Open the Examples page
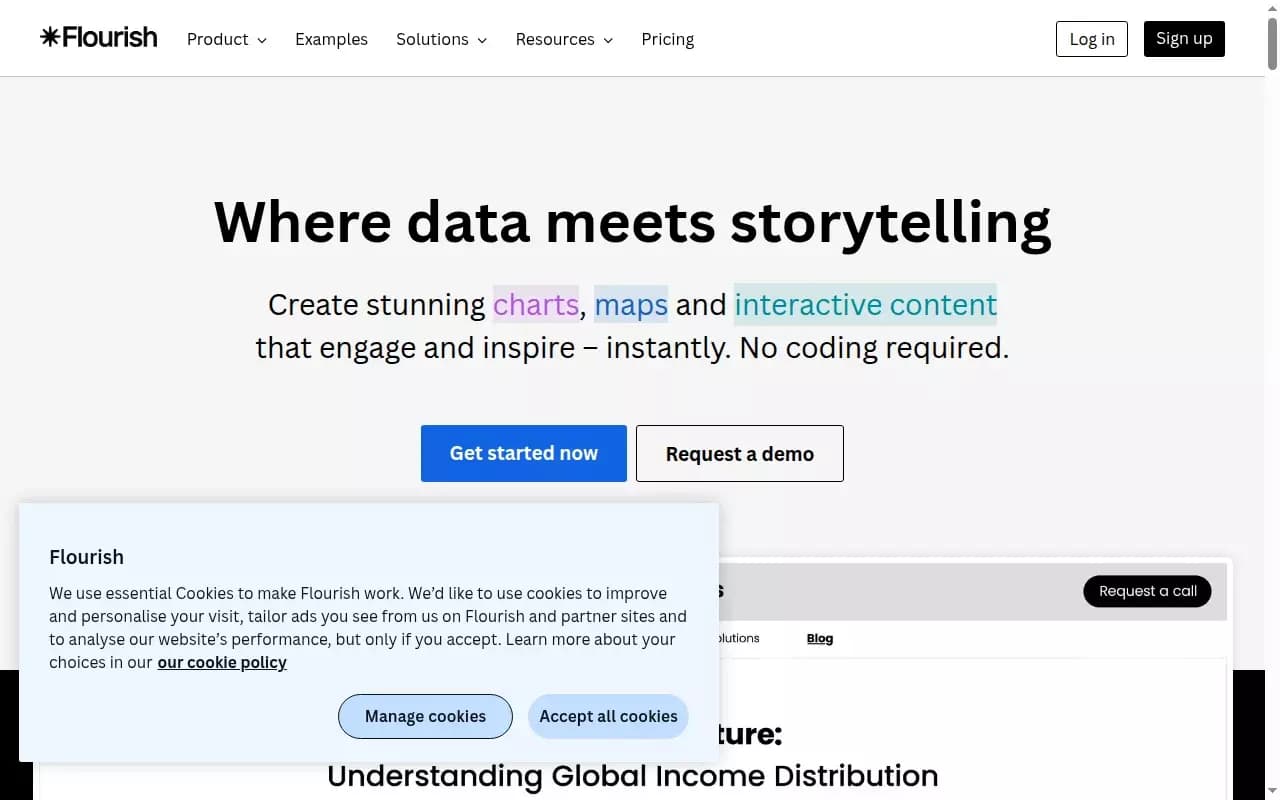Screen dimensions: 1280x800 click(331, 39)
